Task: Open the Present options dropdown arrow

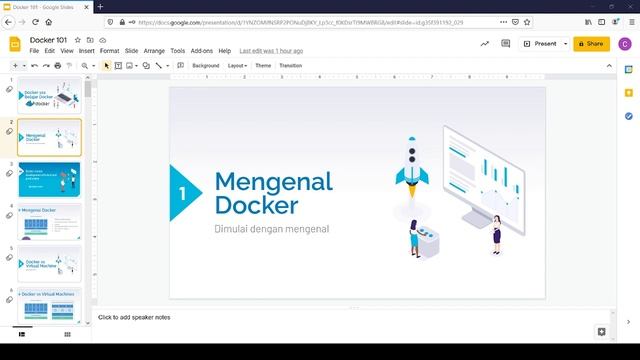Action: tap(565, 44)
